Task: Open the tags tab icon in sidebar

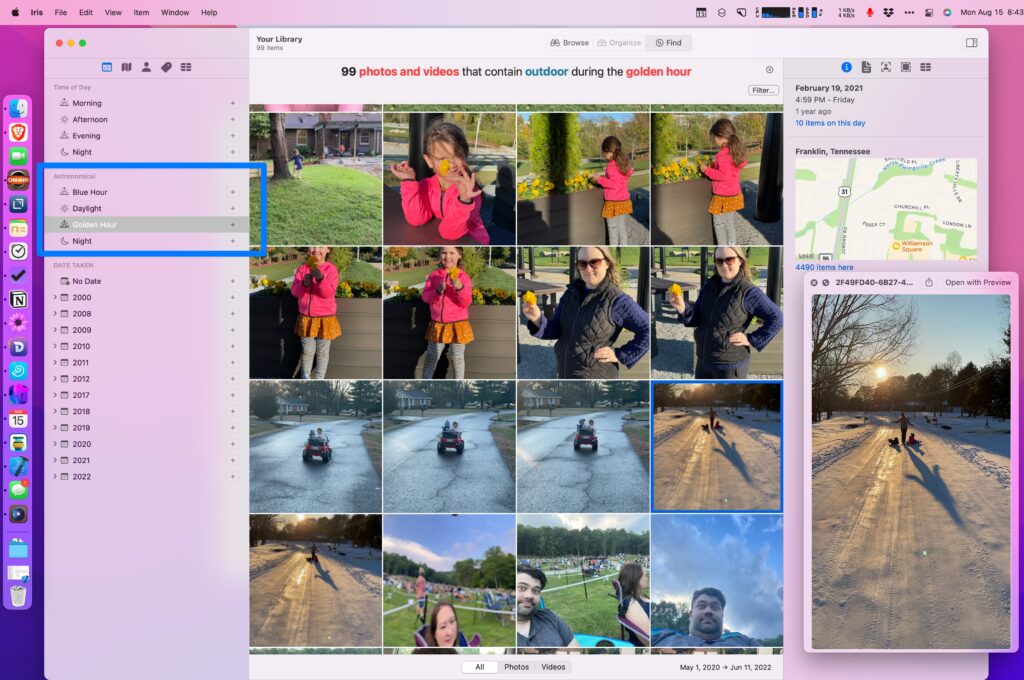Action: click(167, 67)
